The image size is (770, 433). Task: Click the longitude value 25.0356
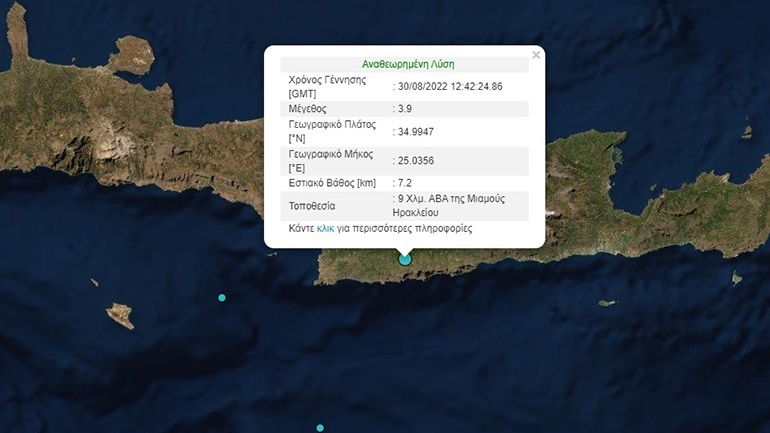click(415, 161)
